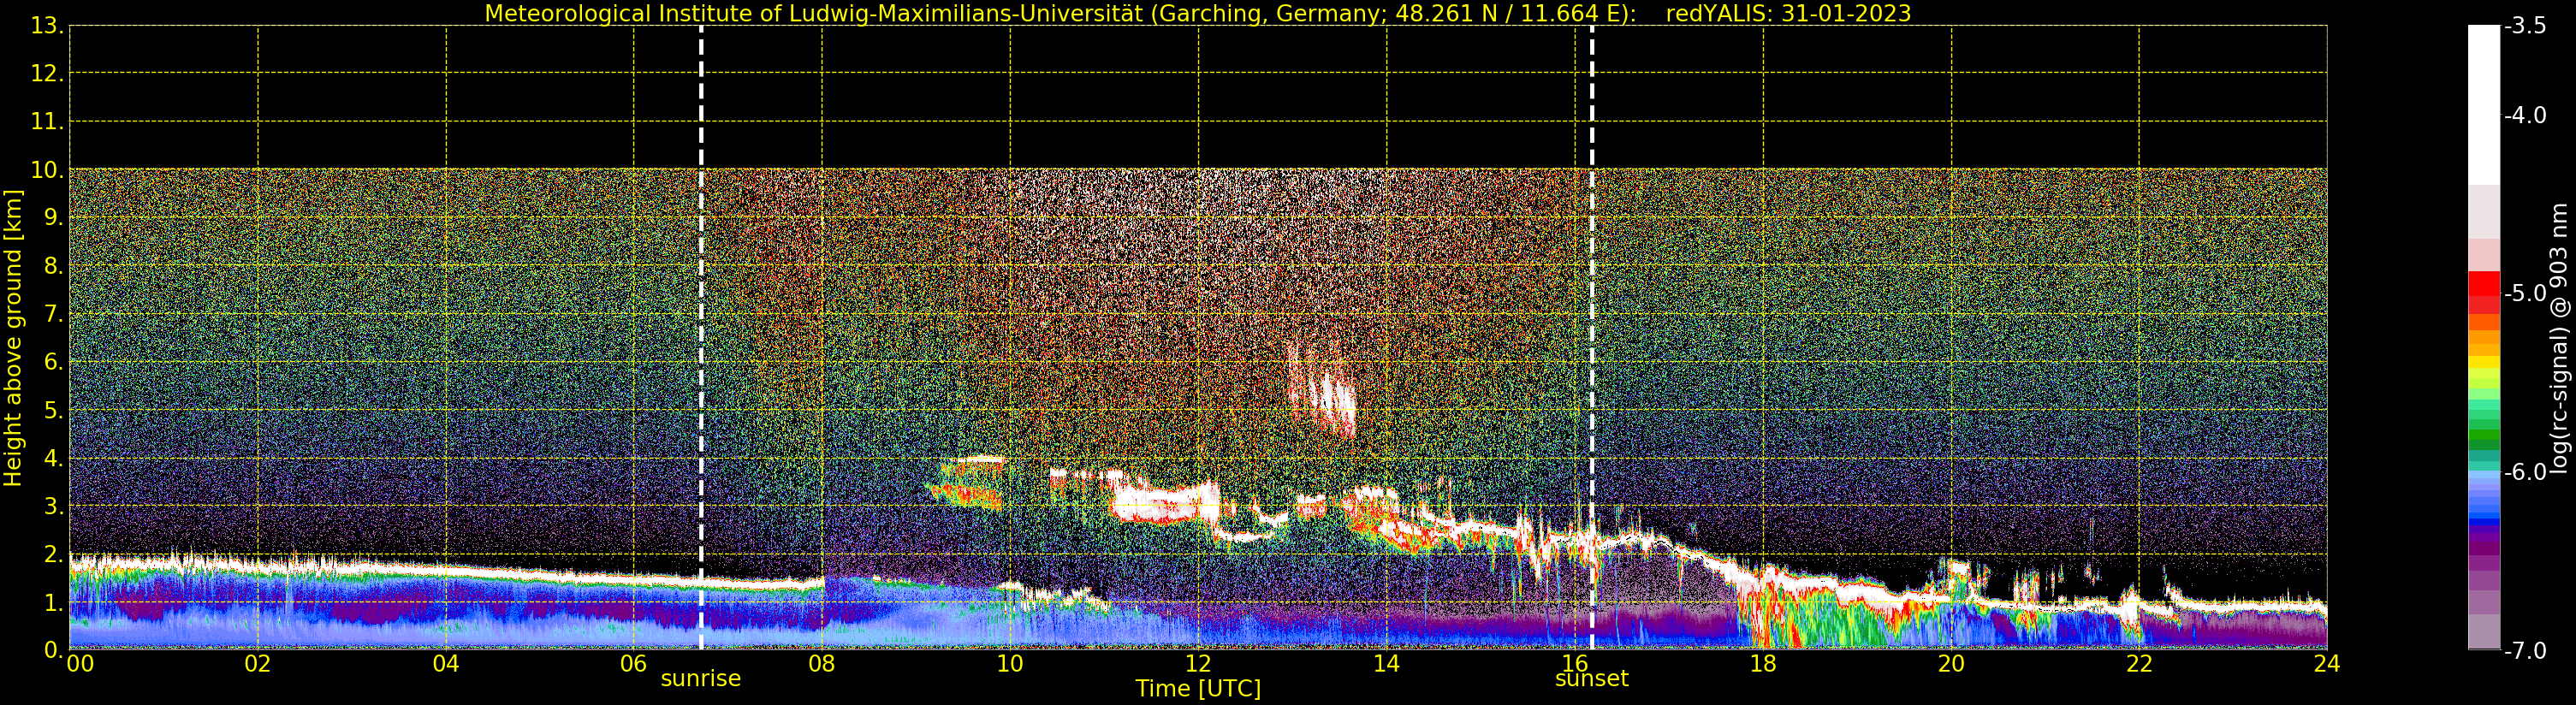The image size is (2576, 705).
Task: Click the purple band of the colorbar
Action: coord(2484,548)
